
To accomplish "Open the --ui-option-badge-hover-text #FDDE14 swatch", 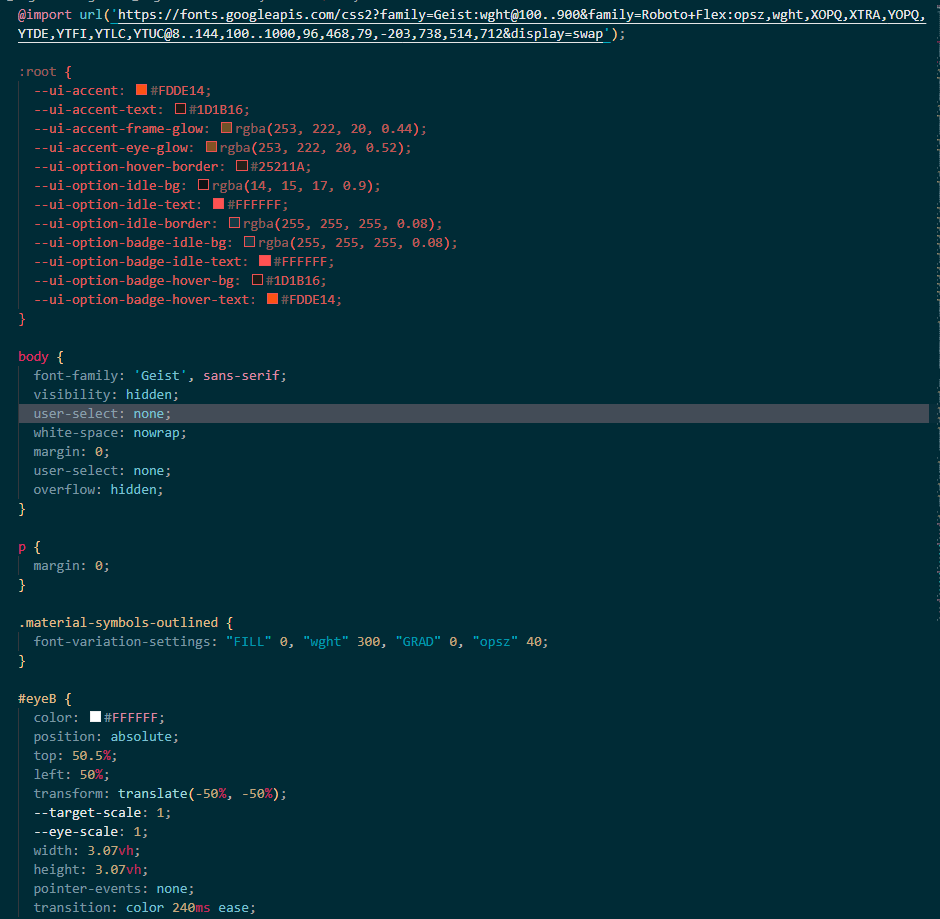I will tap(273, 299).
